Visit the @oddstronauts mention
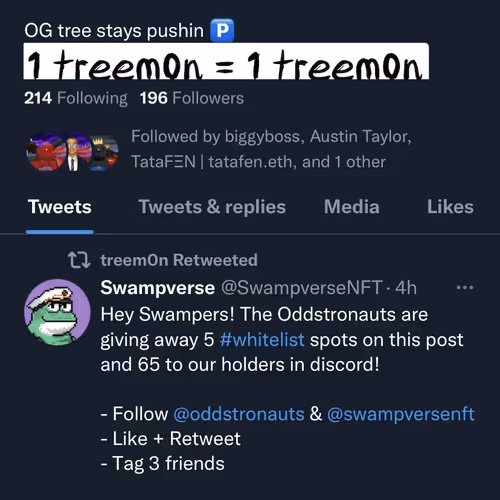 (x=239, y=414)
